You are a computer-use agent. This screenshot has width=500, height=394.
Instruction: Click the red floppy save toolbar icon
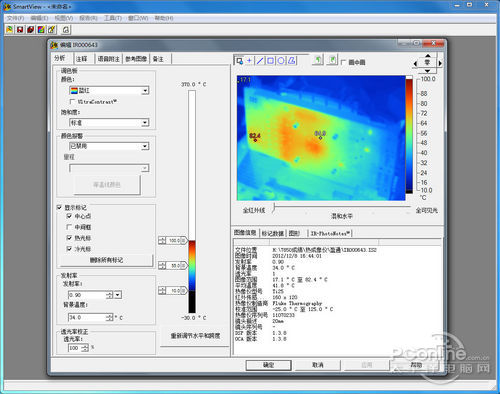point(20,30)
